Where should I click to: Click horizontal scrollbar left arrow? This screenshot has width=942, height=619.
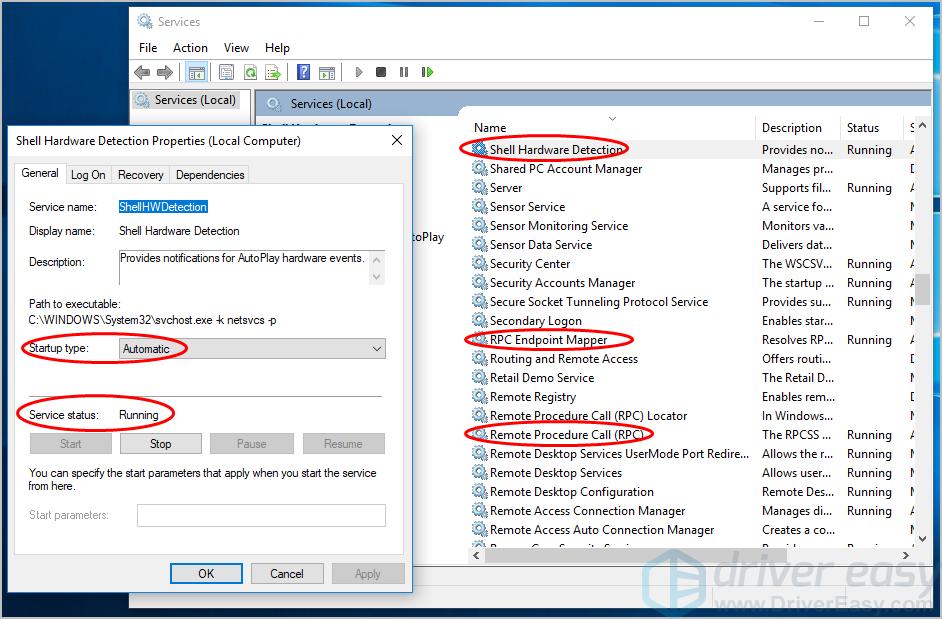click(x=476, y=555)
